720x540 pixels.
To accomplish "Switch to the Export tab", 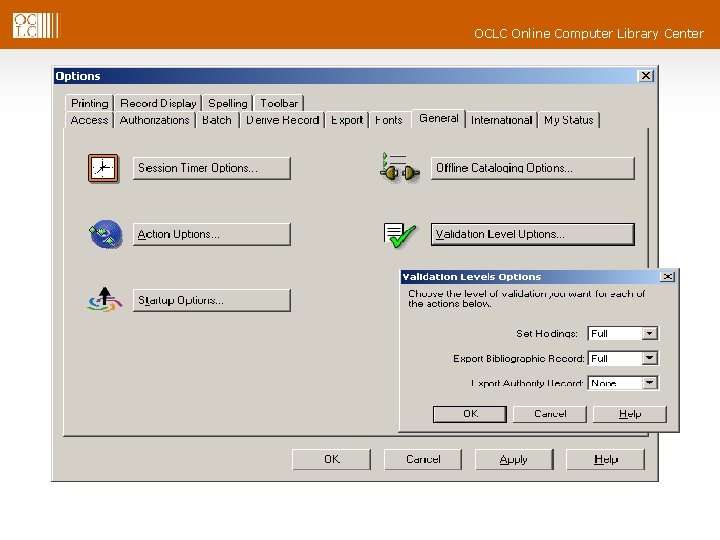I will (347, 120).
